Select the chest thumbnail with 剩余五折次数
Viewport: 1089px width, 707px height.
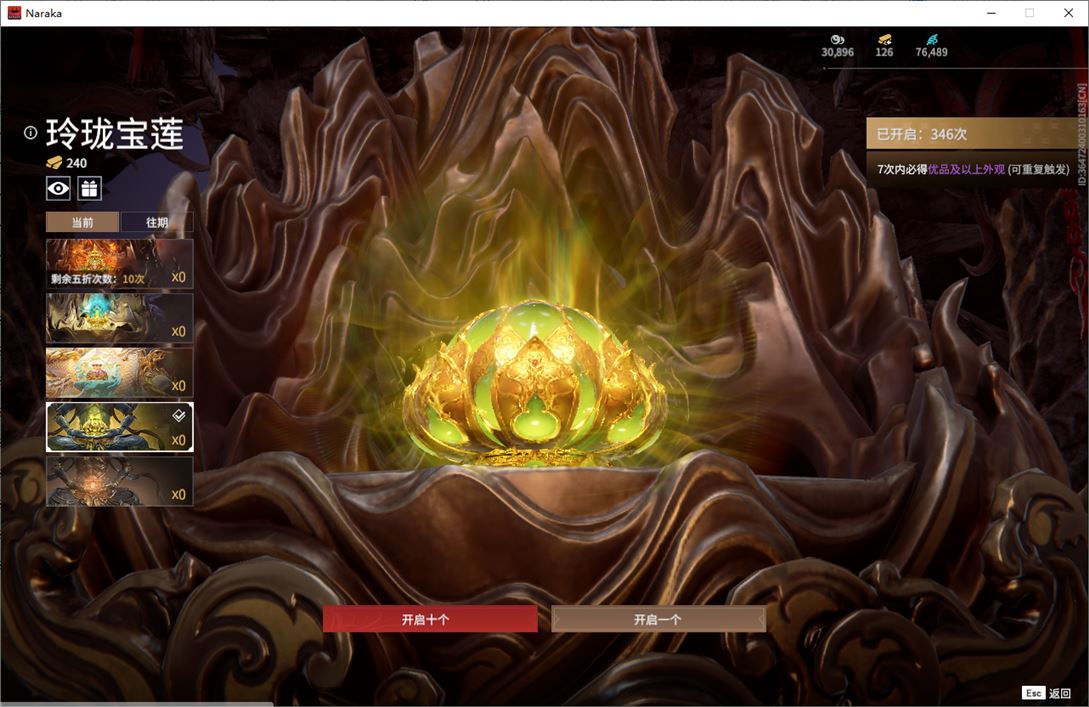coord(119,264)
